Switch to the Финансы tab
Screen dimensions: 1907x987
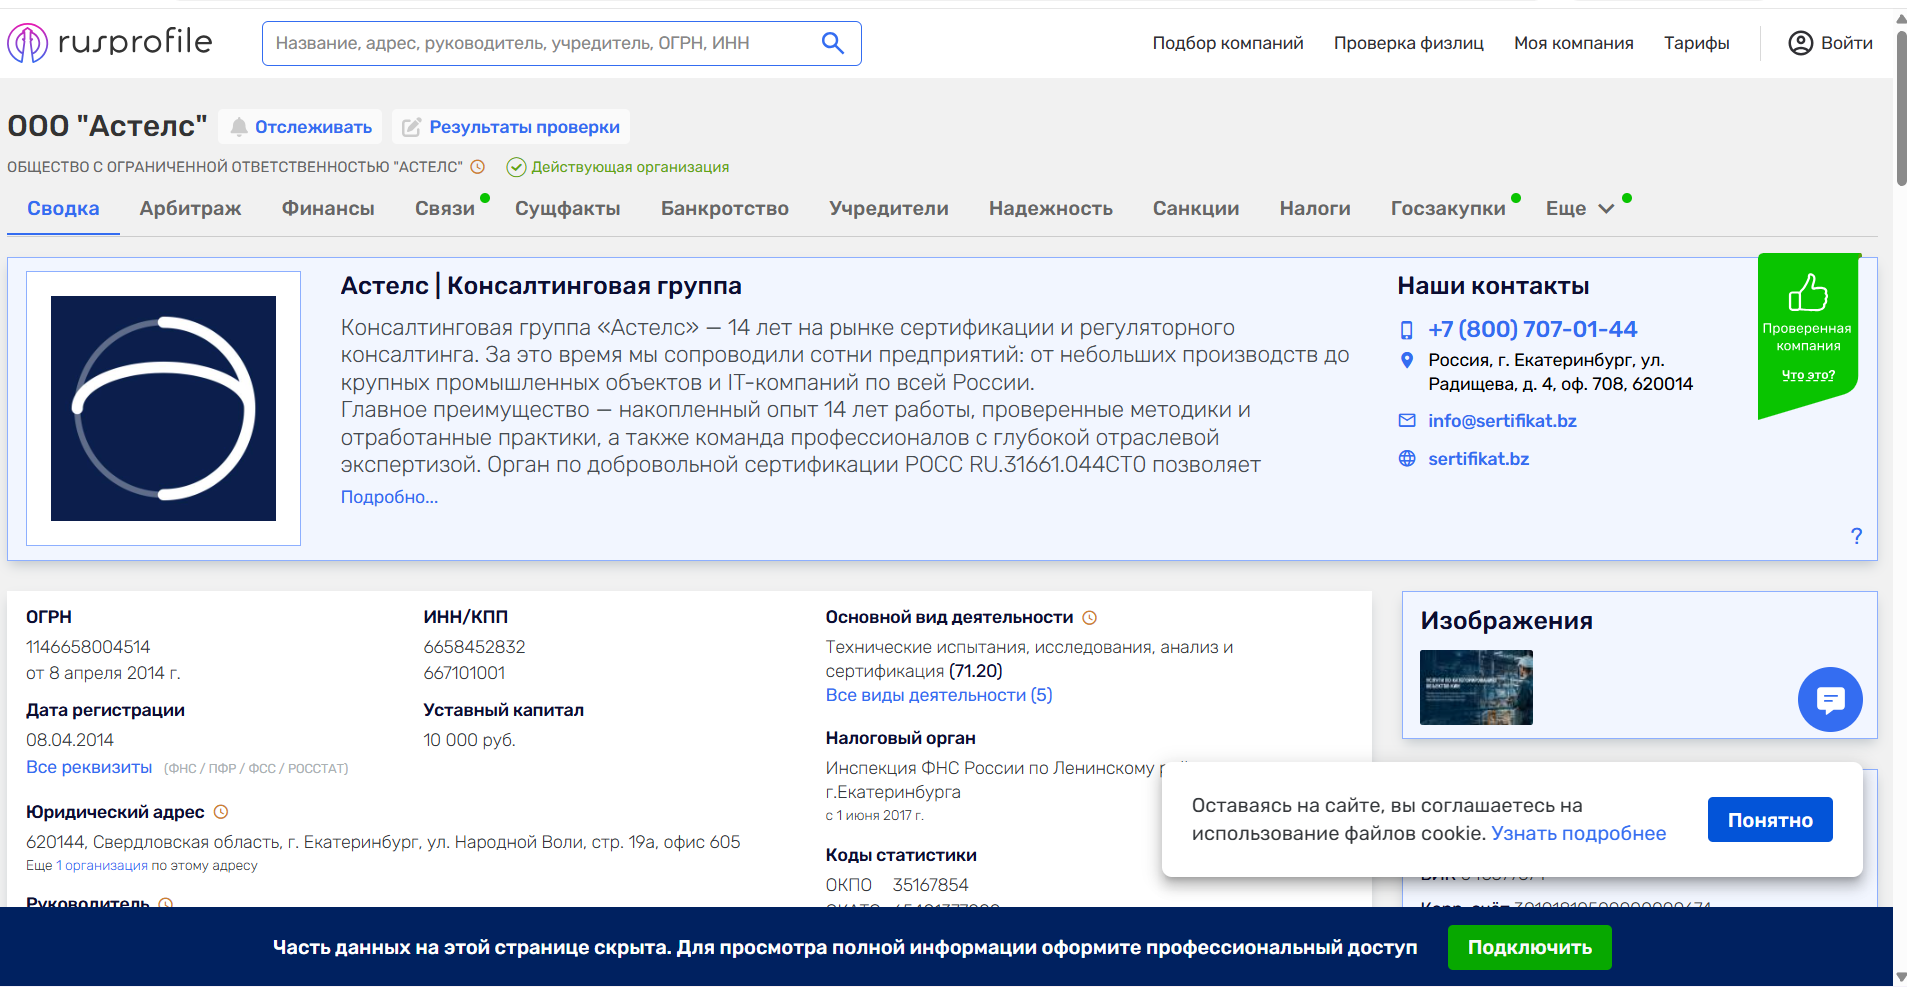click(x=328, y=208)
